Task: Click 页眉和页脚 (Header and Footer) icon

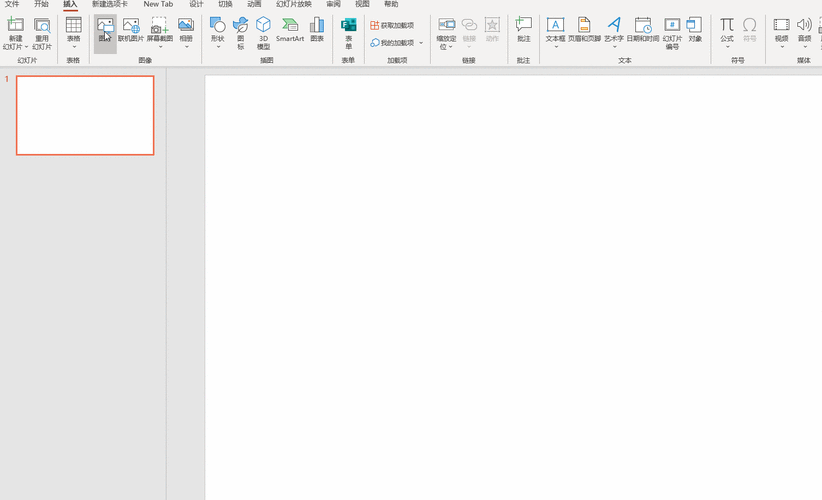Action: [584, 24]
